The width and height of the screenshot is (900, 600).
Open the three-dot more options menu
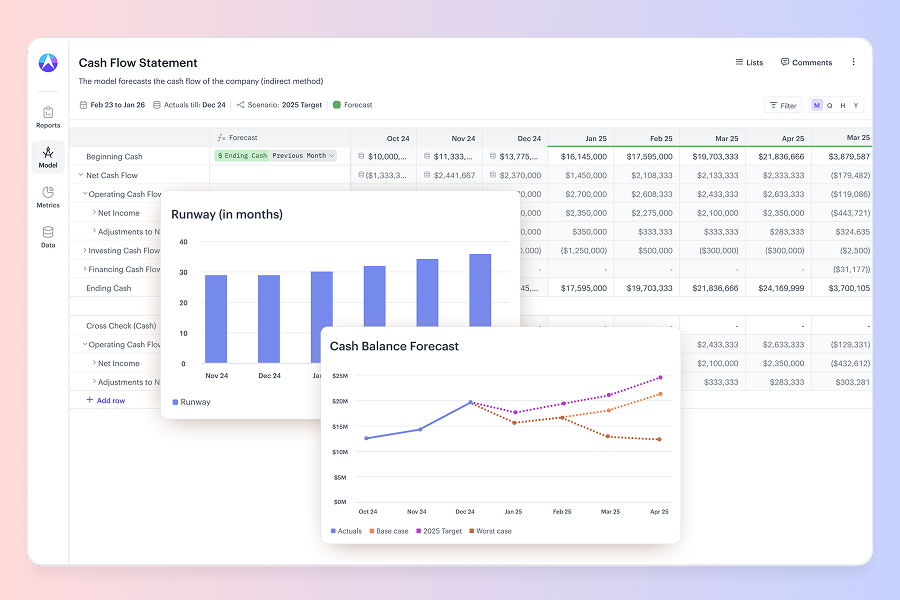click(853, 62)
